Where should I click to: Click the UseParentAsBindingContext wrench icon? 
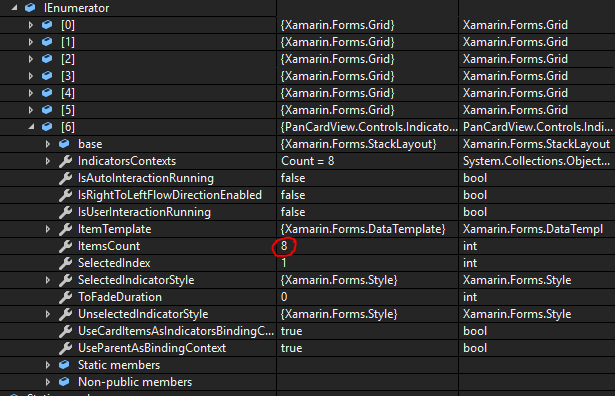(x=66, y=348)
